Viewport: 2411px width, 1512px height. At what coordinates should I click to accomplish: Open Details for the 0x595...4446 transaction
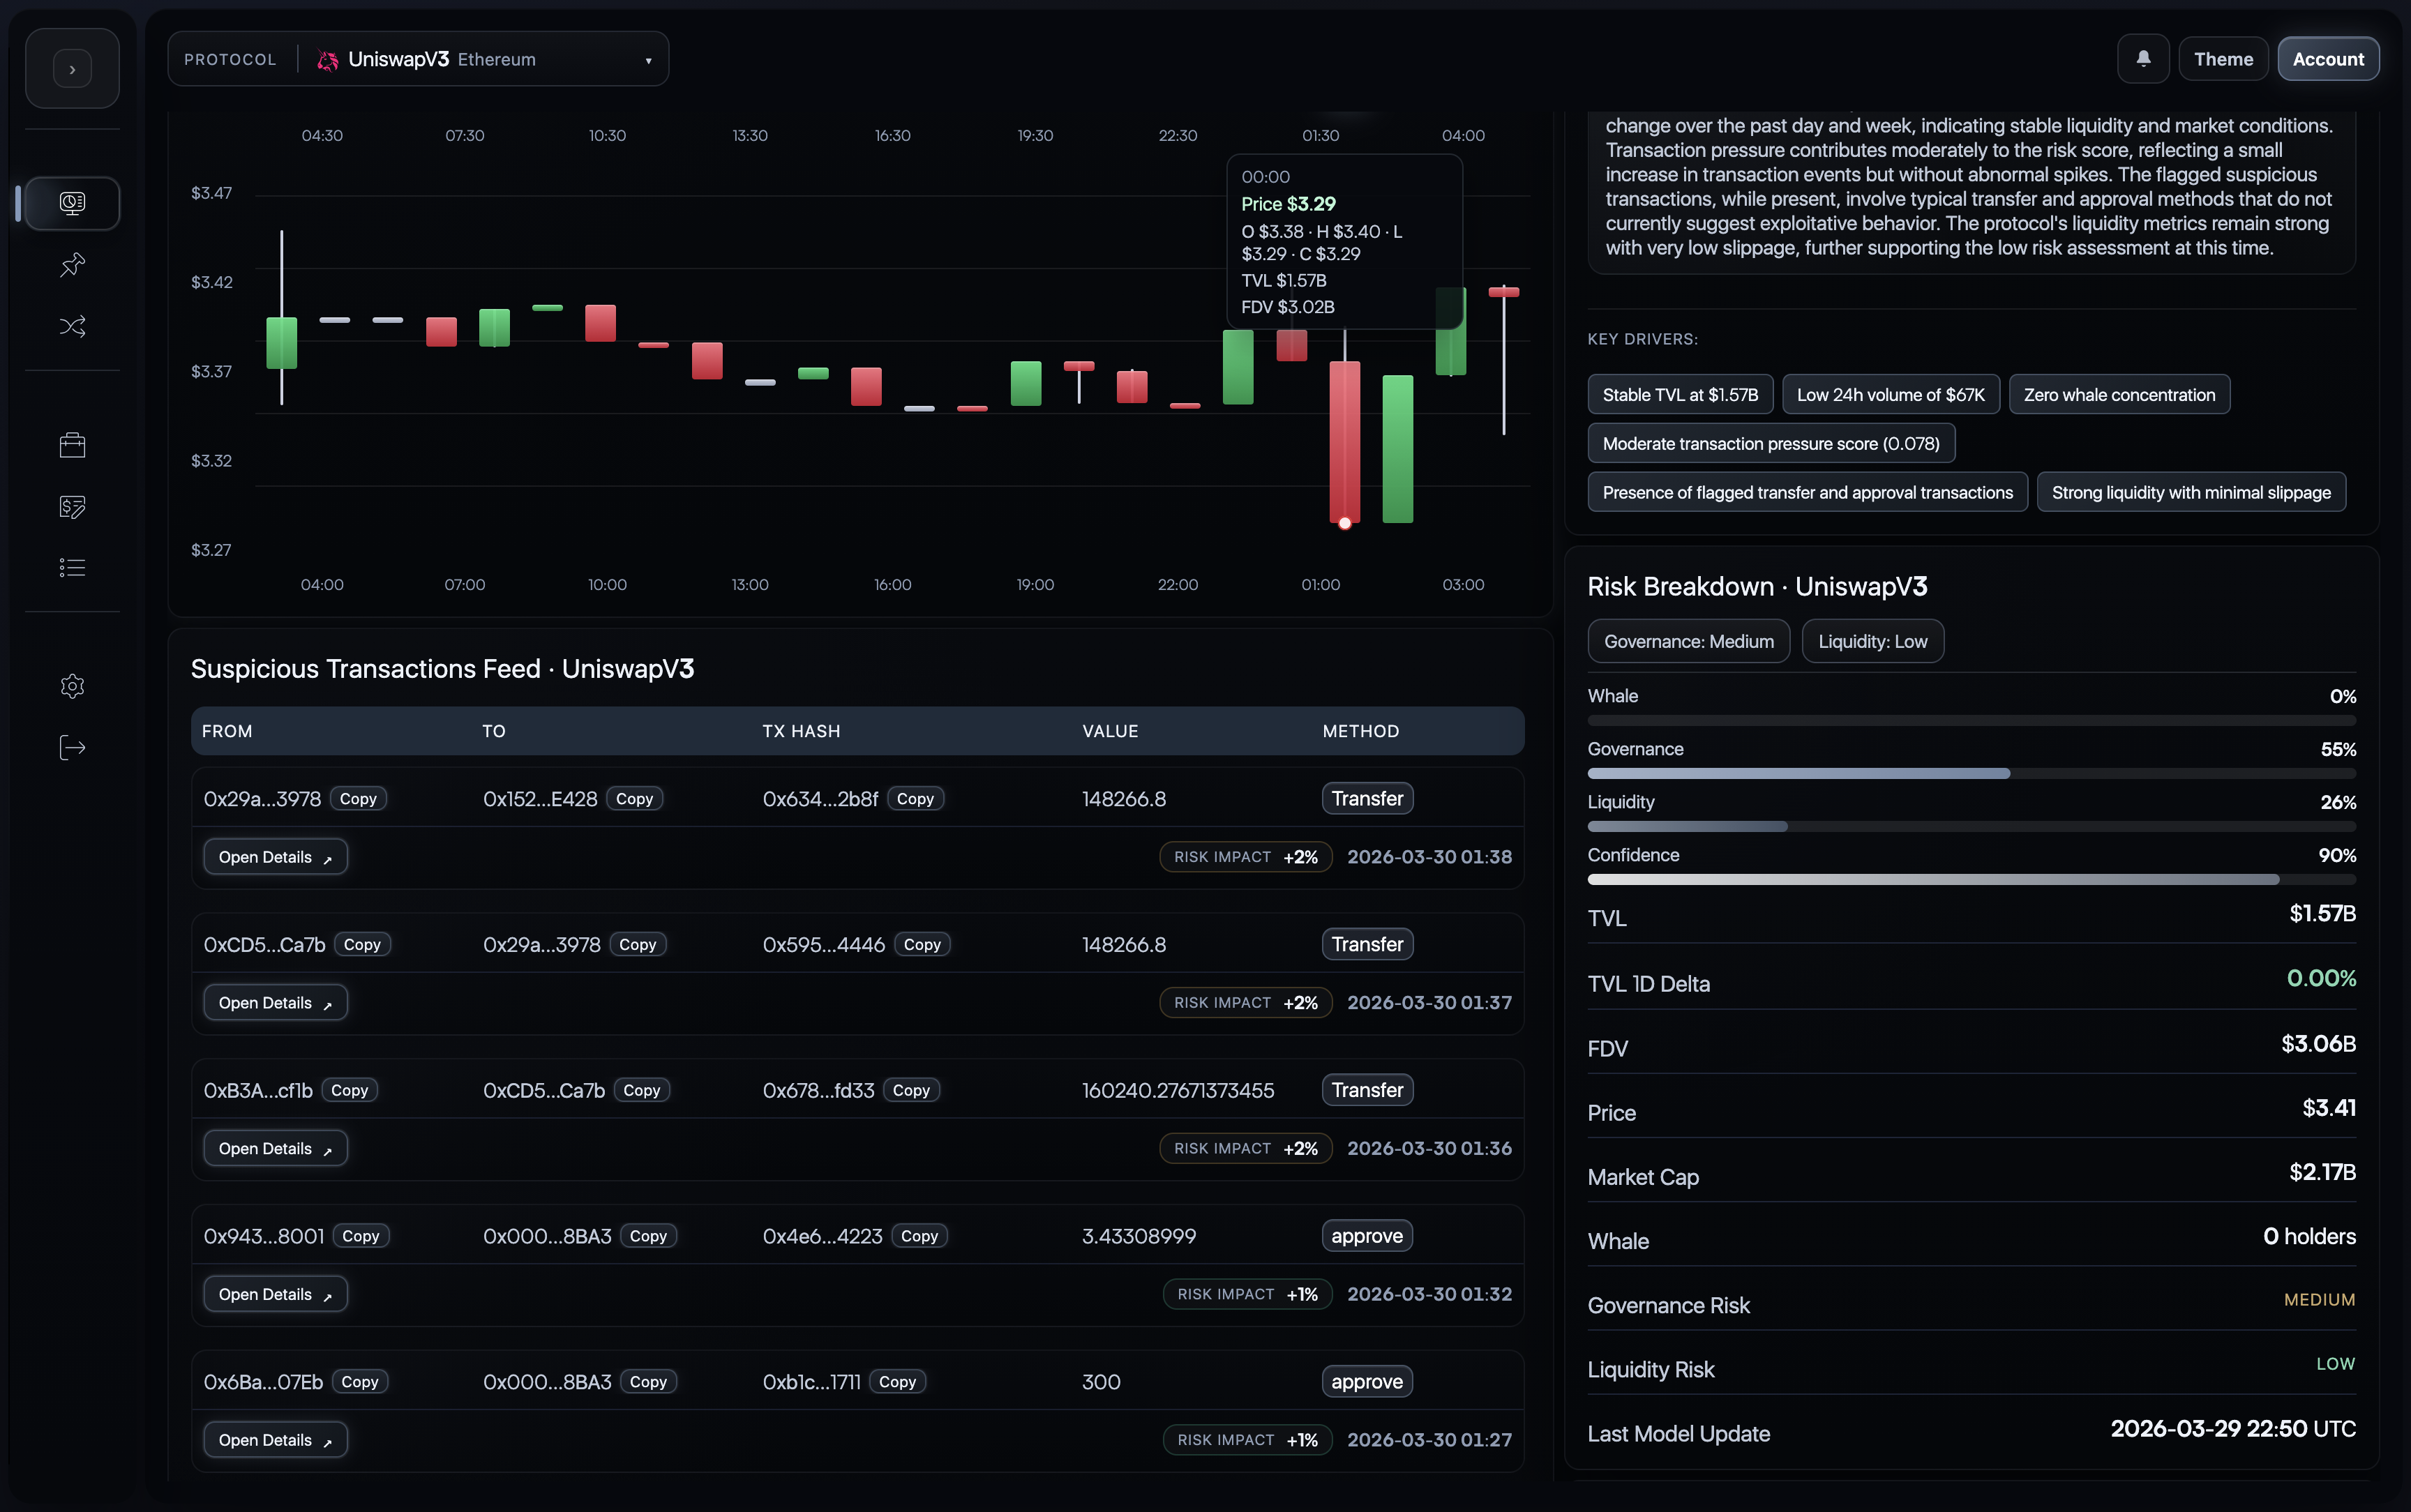[275, 1003]
